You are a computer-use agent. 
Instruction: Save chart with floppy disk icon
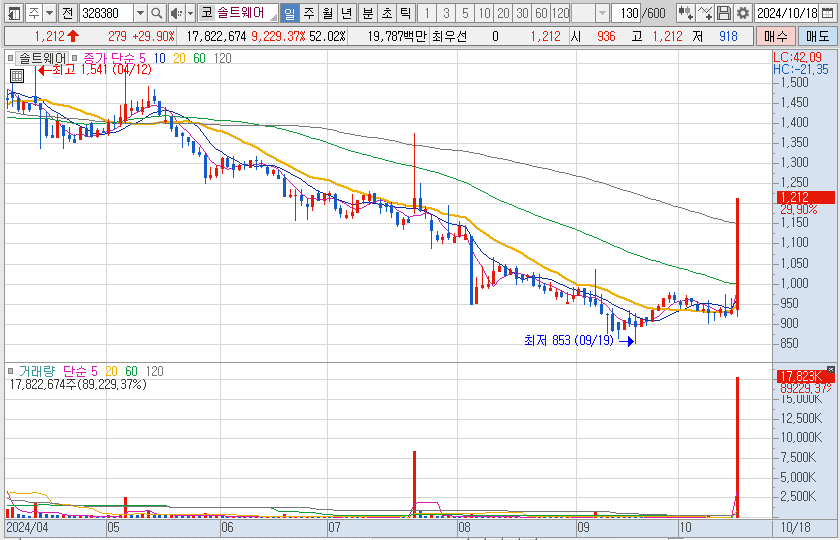(724, 13)
